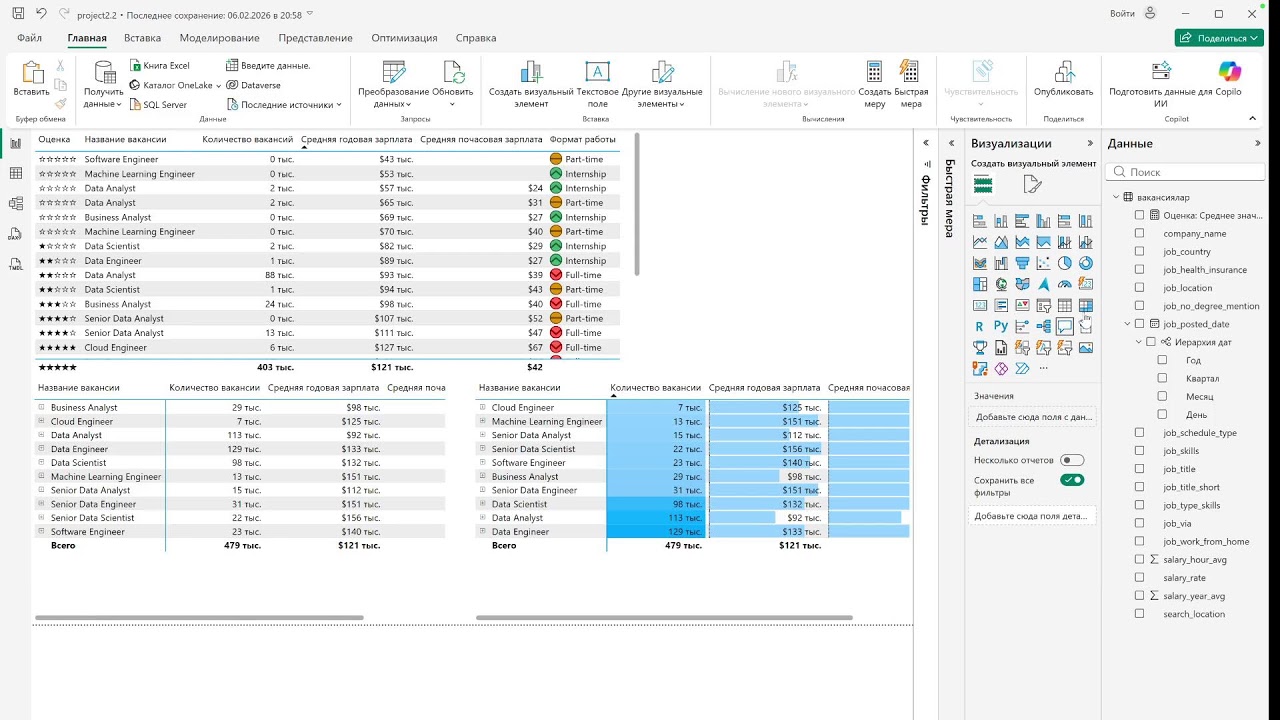The width and height of the screenshot is (1280, 720).
Task: Collapse the Данные pane with chevrons
Action: click(x=1258, y=143)
